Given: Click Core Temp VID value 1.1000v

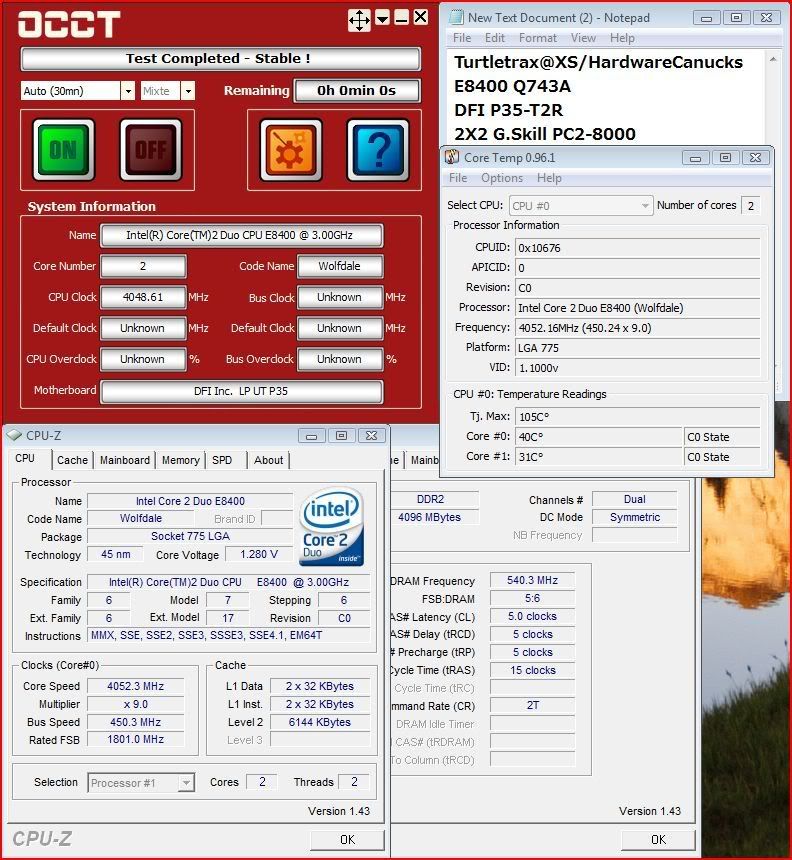Looking at the screenshot, I should [x=637, y=368].
